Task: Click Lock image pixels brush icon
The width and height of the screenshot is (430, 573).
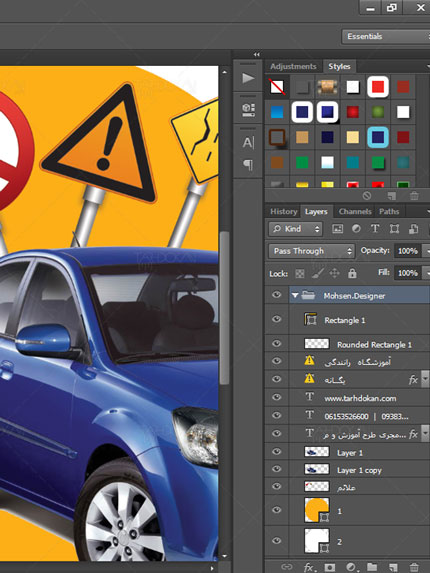Action: click(x=317, y=273)
